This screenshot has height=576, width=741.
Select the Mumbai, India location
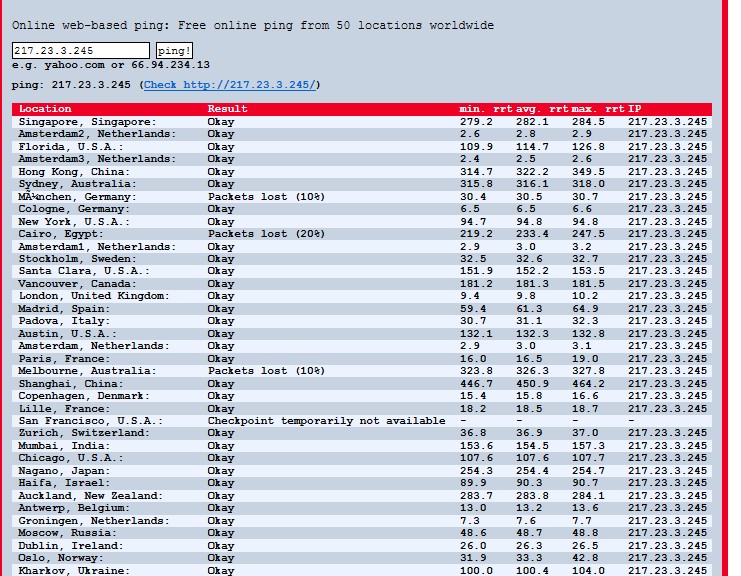(x=64, y=446)
